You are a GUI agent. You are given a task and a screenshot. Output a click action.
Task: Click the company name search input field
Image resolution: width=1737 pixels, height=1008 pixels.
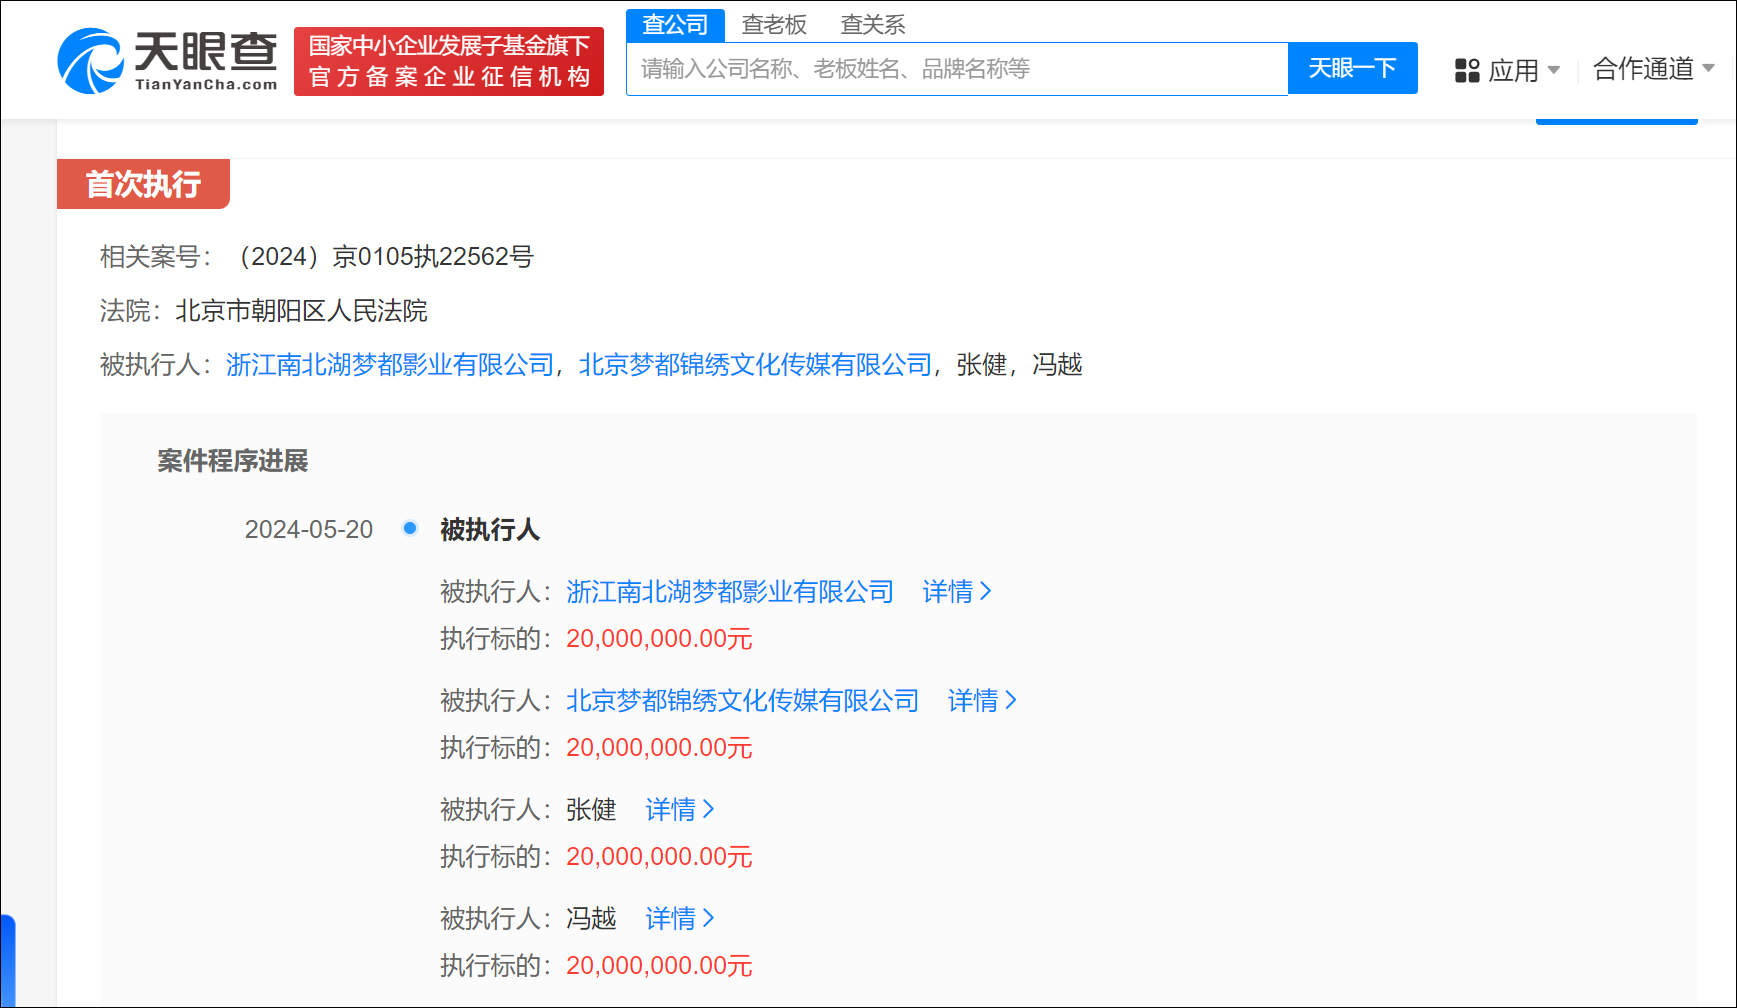(x=956, y=69)
